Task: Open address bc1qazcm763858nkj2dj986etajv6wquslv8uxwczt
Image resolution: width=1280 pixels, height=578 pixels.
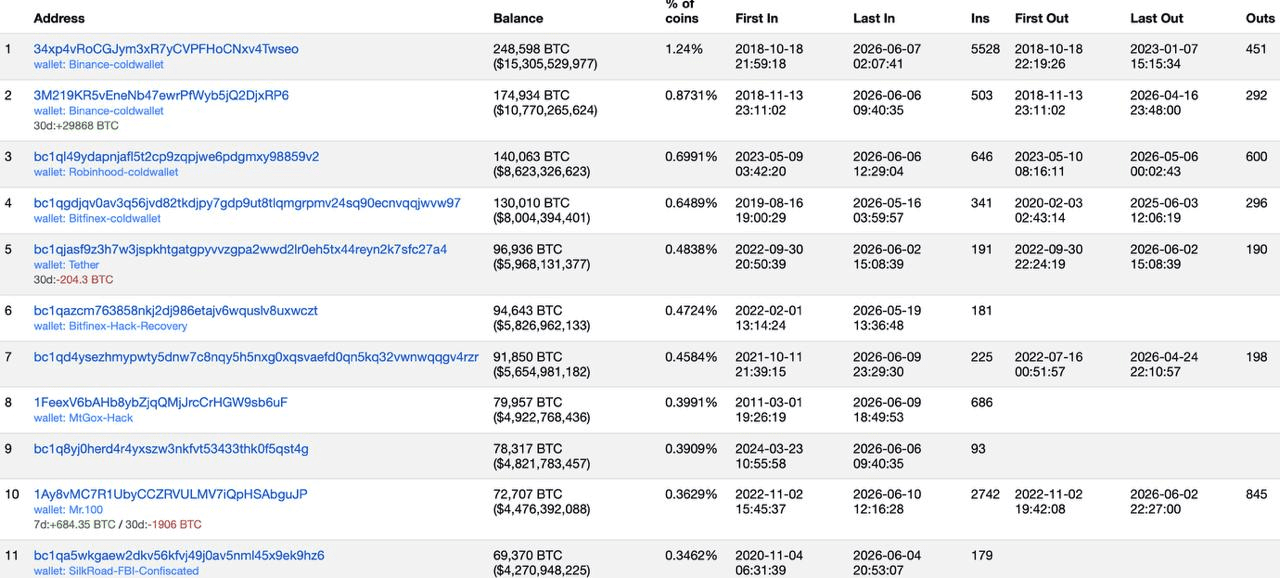Action: [x=176, y=311]
